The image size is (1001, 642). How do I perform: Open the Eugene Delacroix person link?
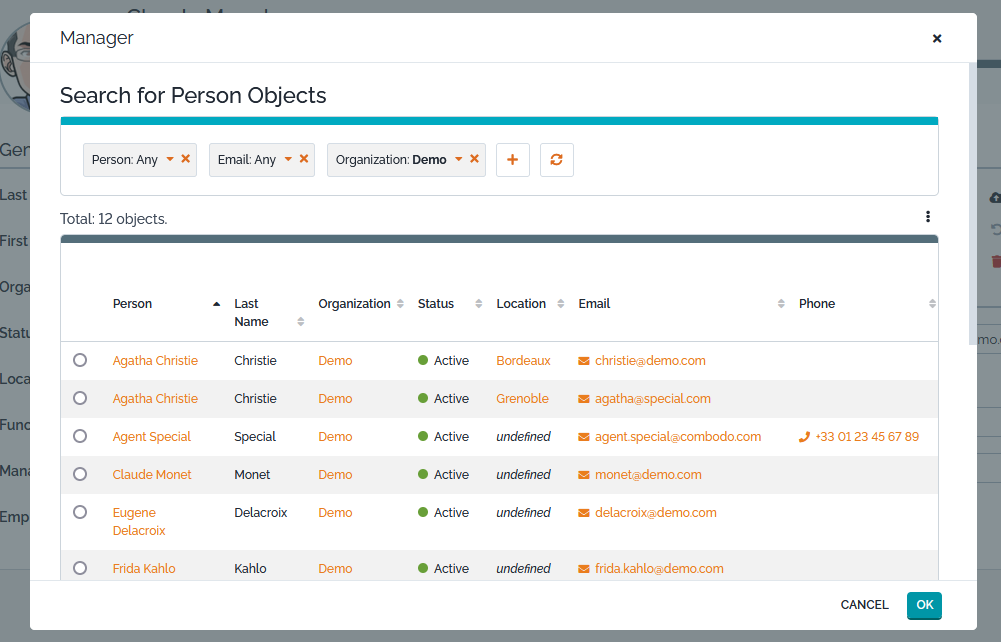coord(138,521)
